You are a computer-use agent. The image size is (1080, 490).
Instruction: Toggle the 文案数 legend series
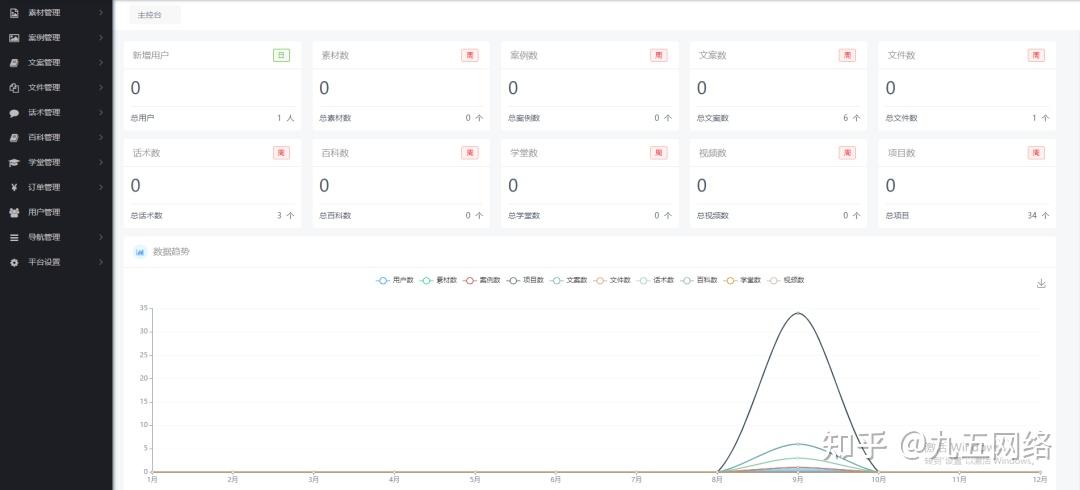tap(568, 280)
